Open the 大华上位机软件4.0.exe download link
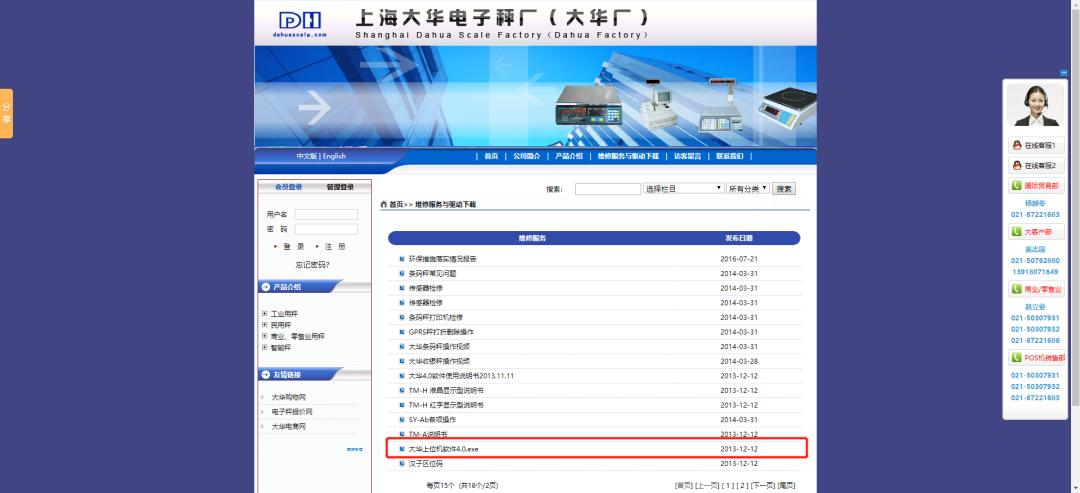 coord(443,449)
